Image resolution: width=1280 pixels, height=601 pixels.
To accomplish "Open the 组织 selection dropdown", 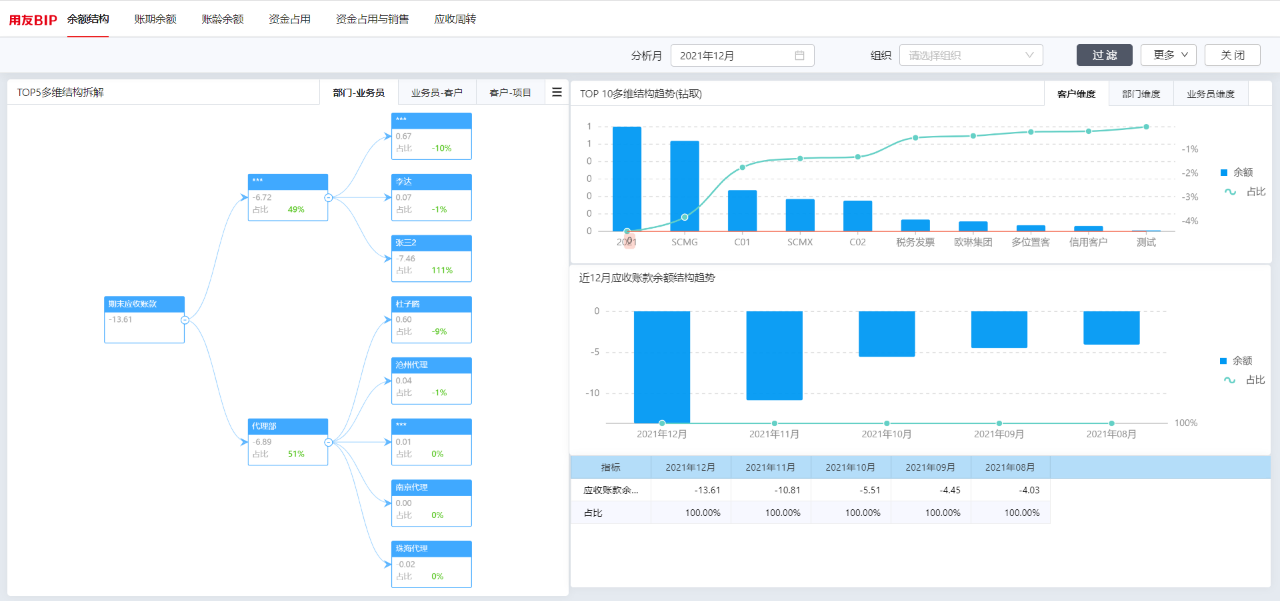I will point(971,56).
